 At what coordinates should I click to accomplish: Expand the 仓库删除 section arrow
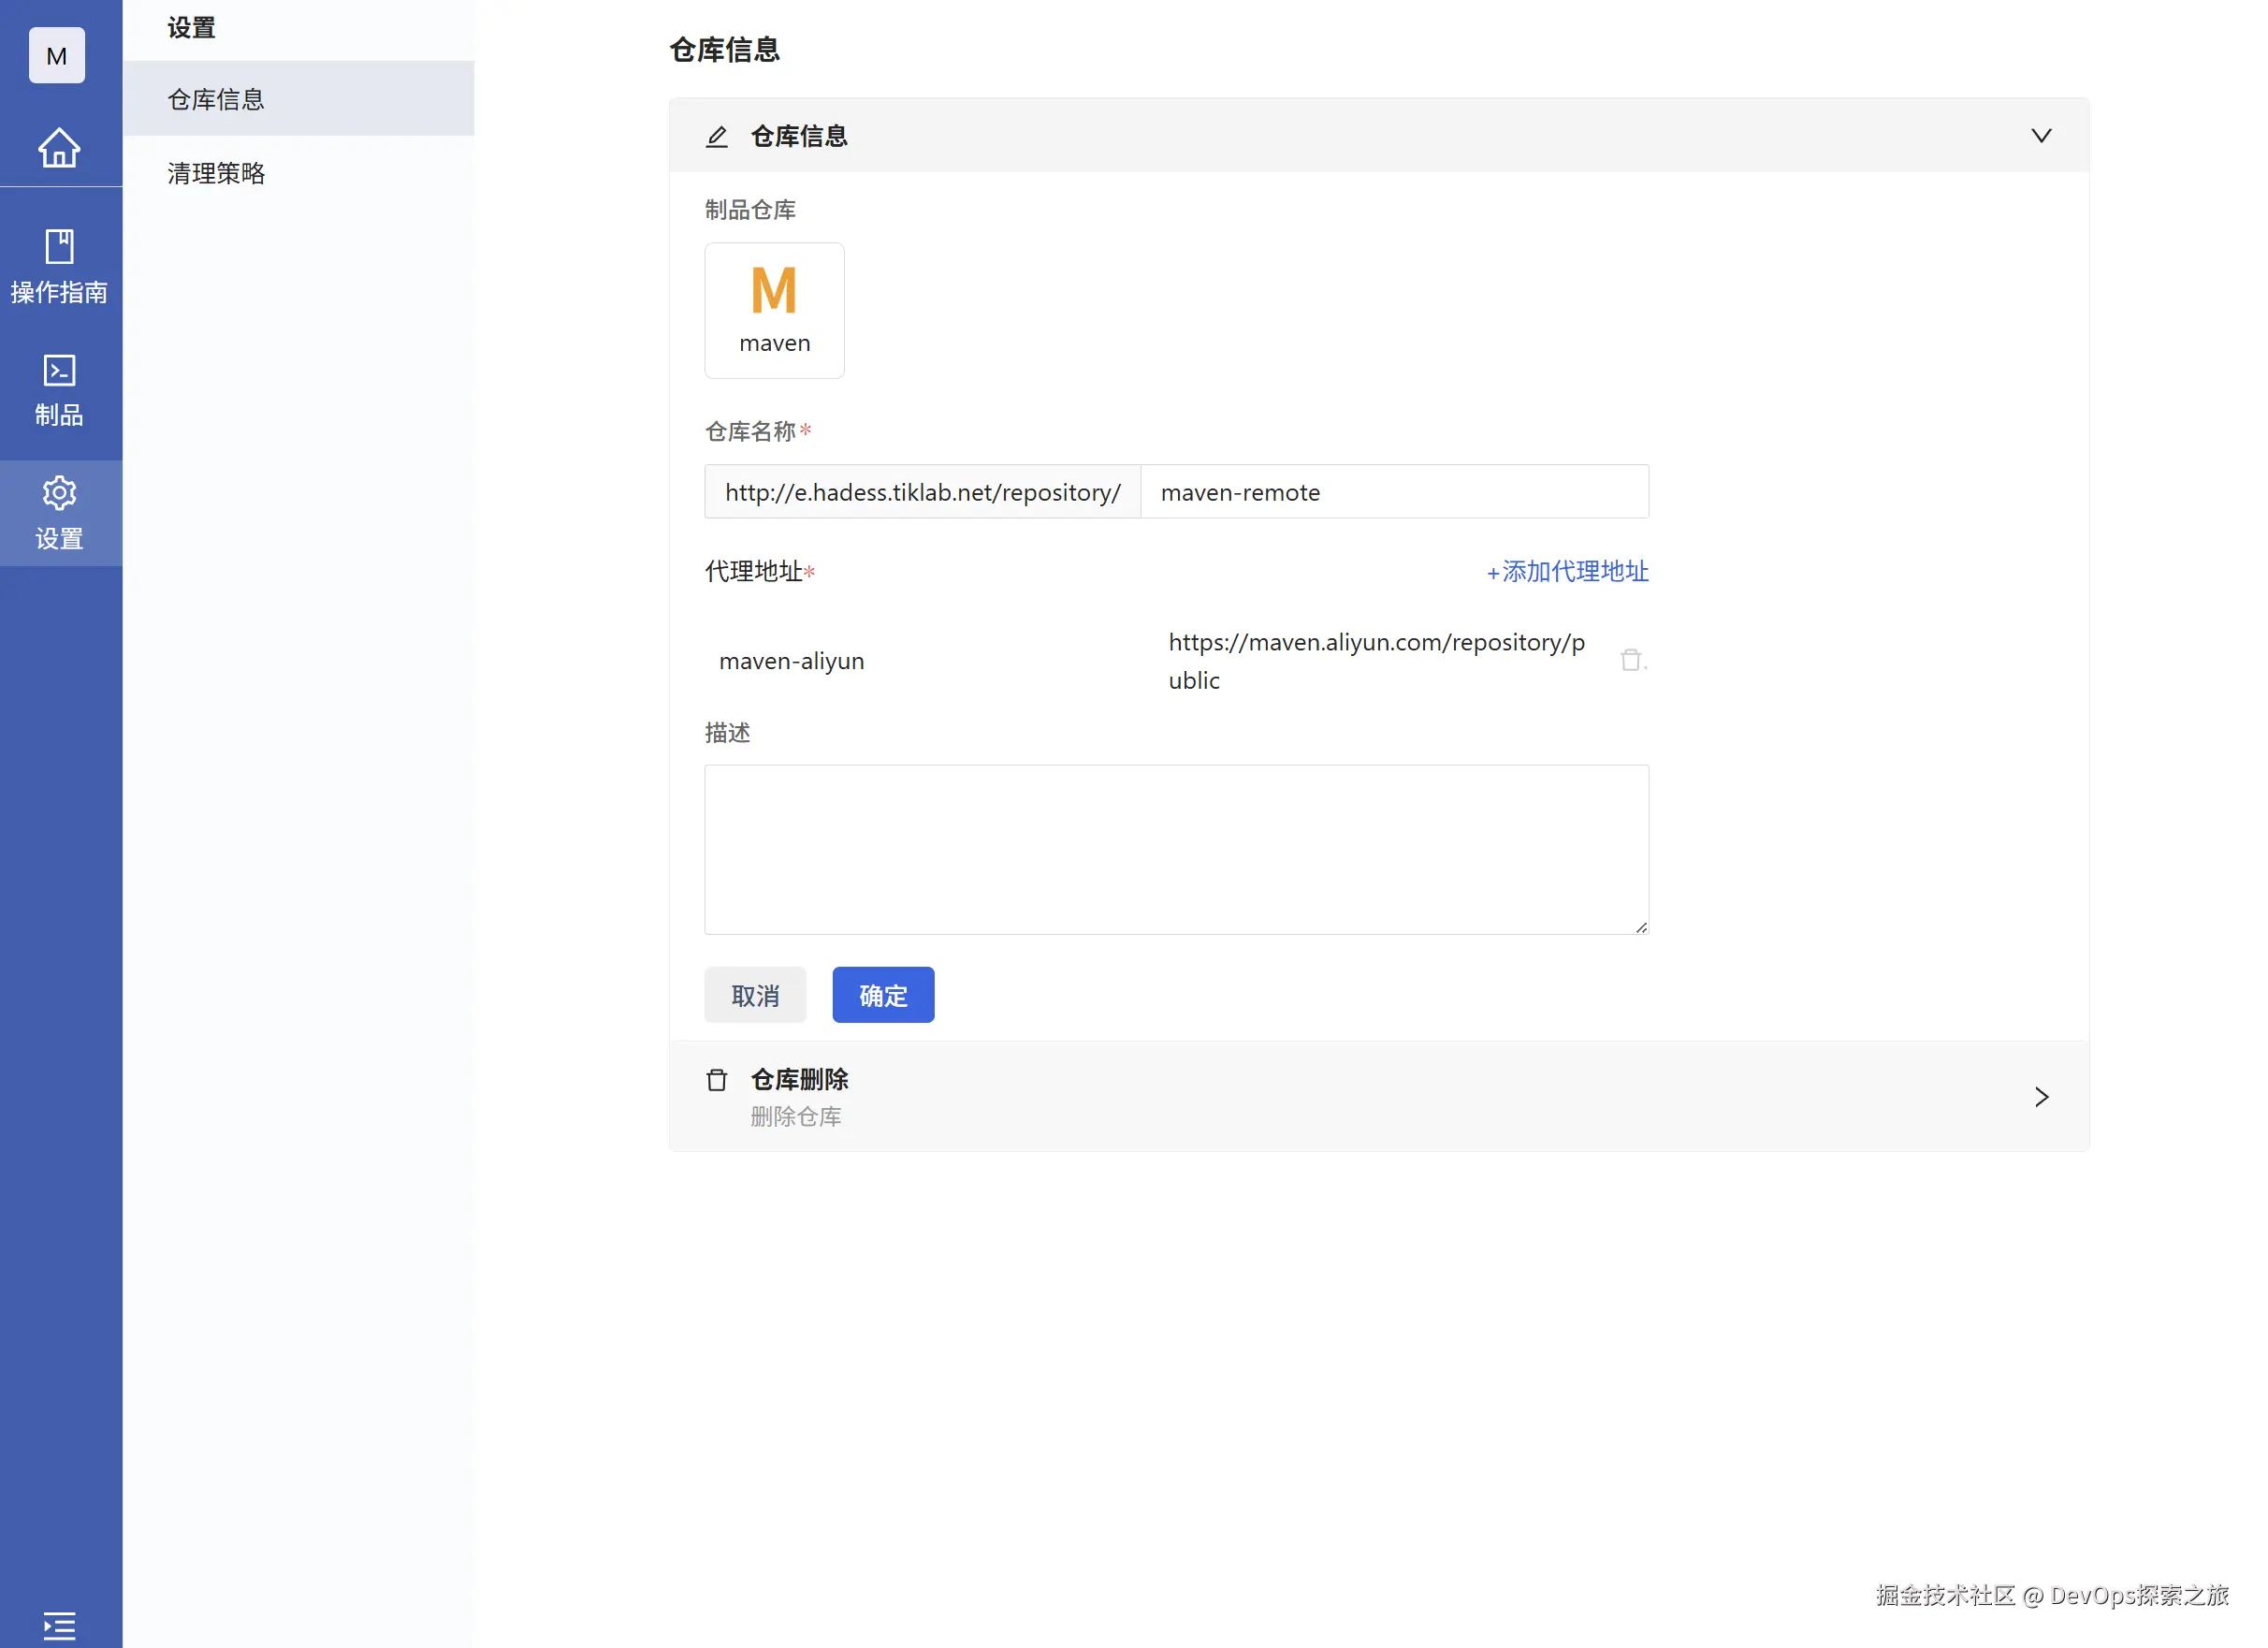click(x=2041, y=1097)
